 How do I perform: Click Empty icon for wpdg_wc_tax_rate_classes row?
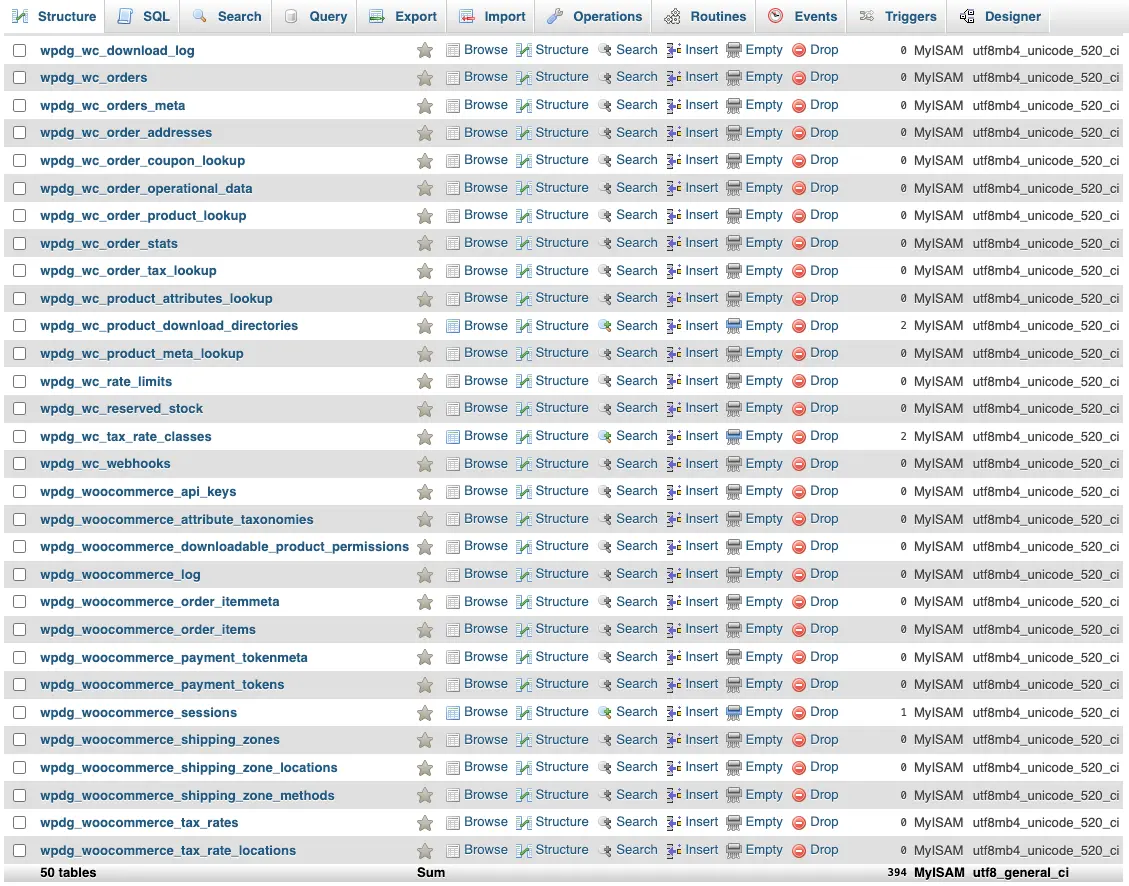(734, 436)
